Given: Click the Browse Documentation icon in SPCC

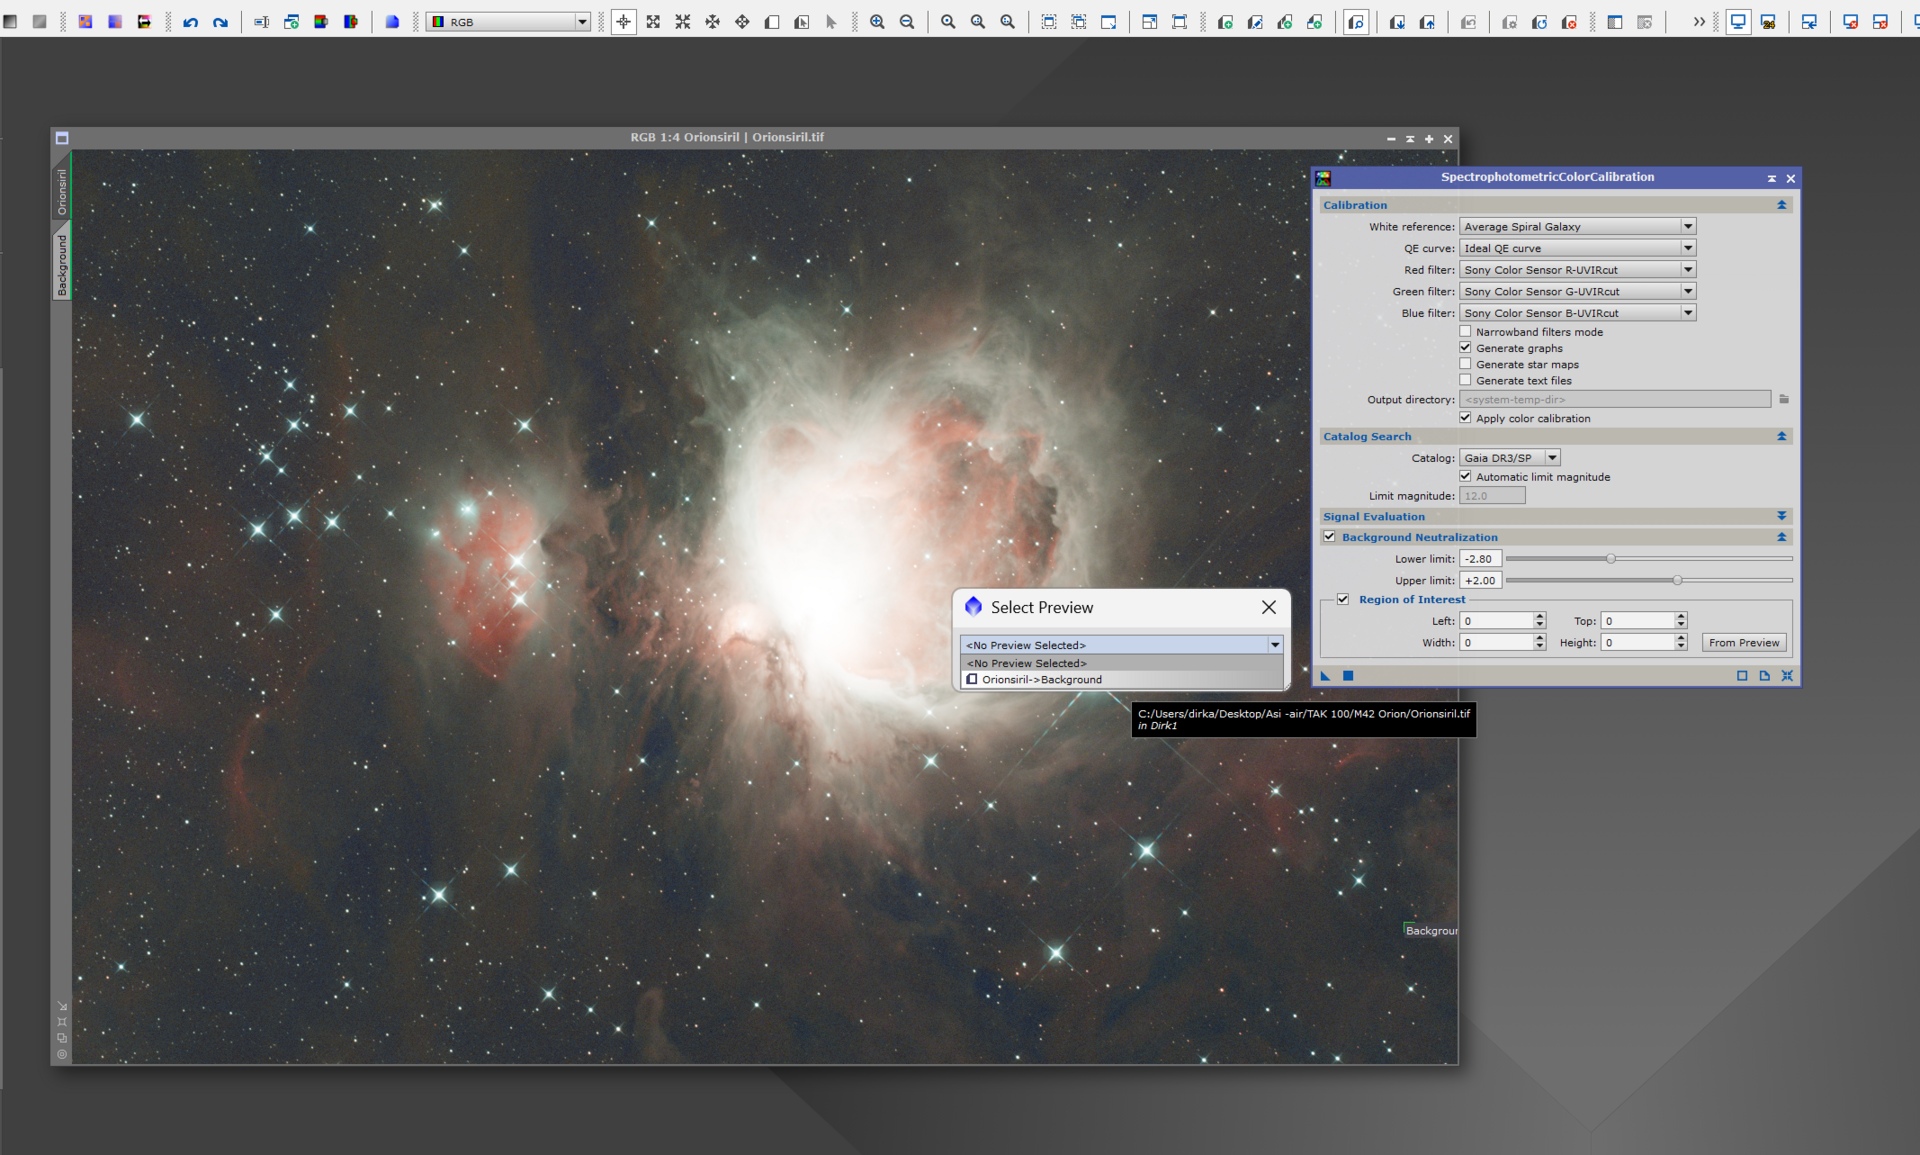Looking at the screenshot, I should click(1764, 676).
